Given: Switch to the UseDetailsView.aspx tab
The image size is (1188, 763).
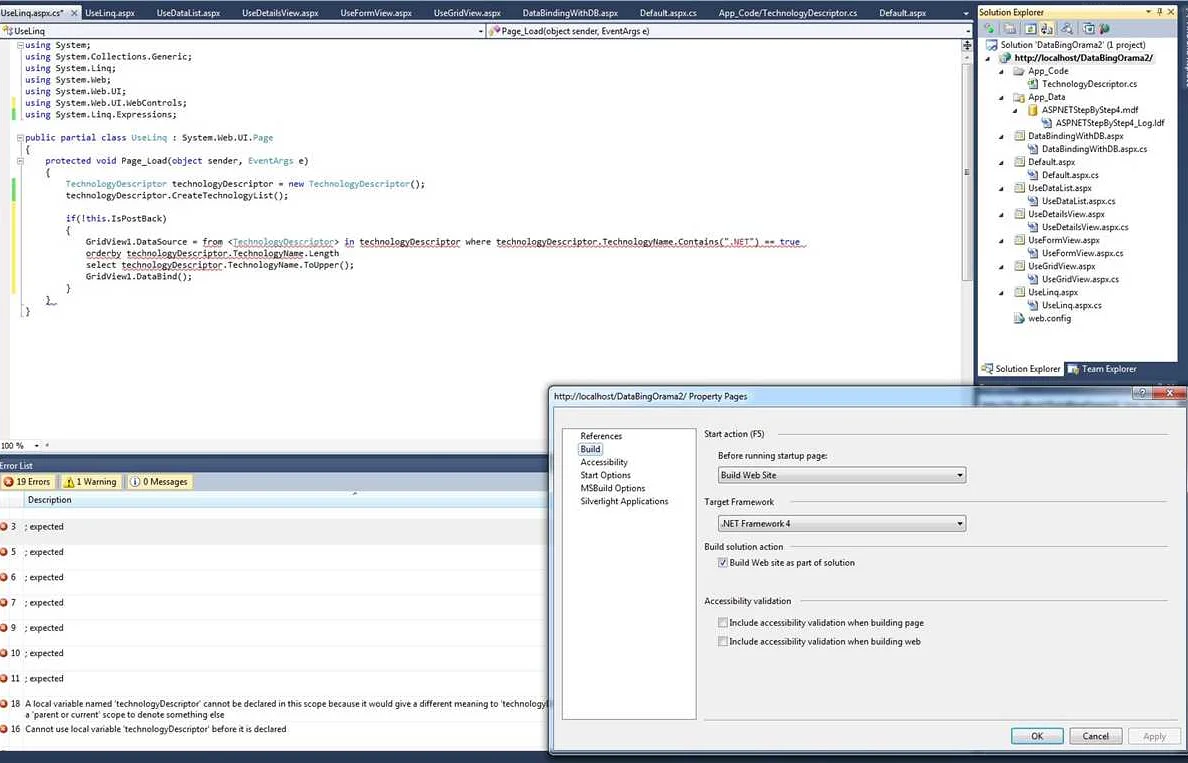Looking at the screenshot, I should 280,13.
